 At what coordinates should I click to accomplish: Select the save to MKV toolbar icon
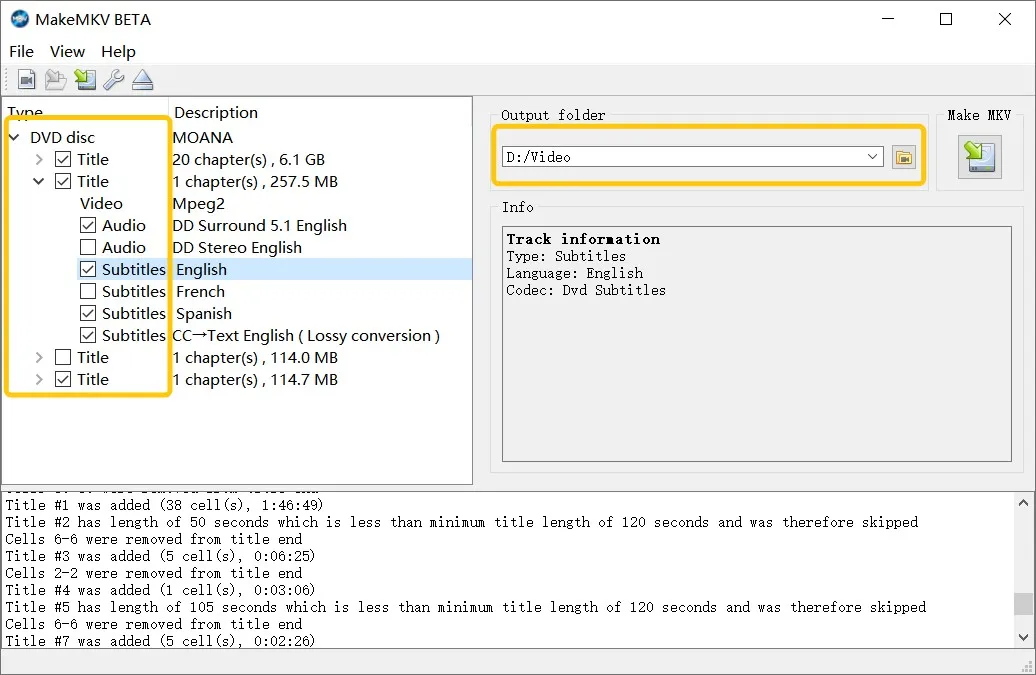tap(85, 79)
